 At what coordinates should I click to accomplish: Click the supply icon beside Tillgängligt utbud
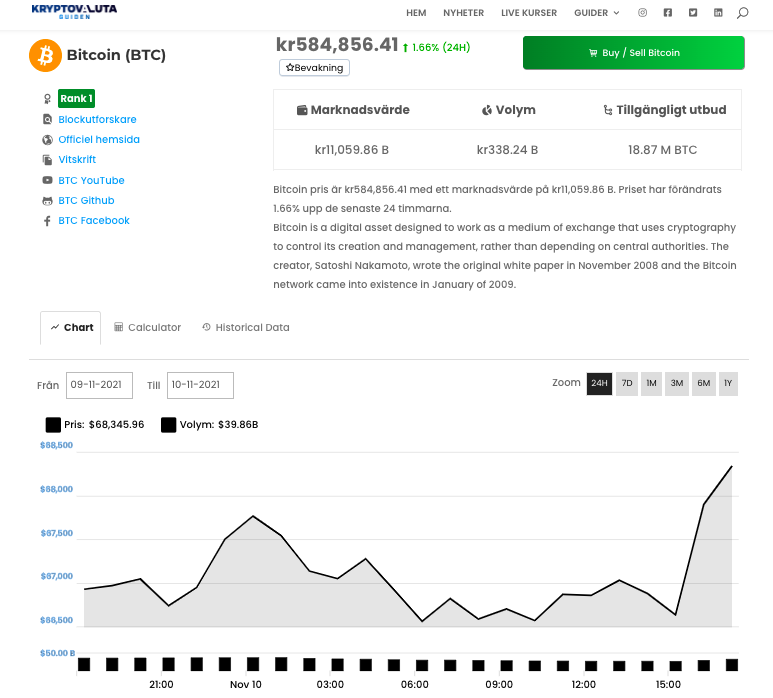(x=608, y=110)
